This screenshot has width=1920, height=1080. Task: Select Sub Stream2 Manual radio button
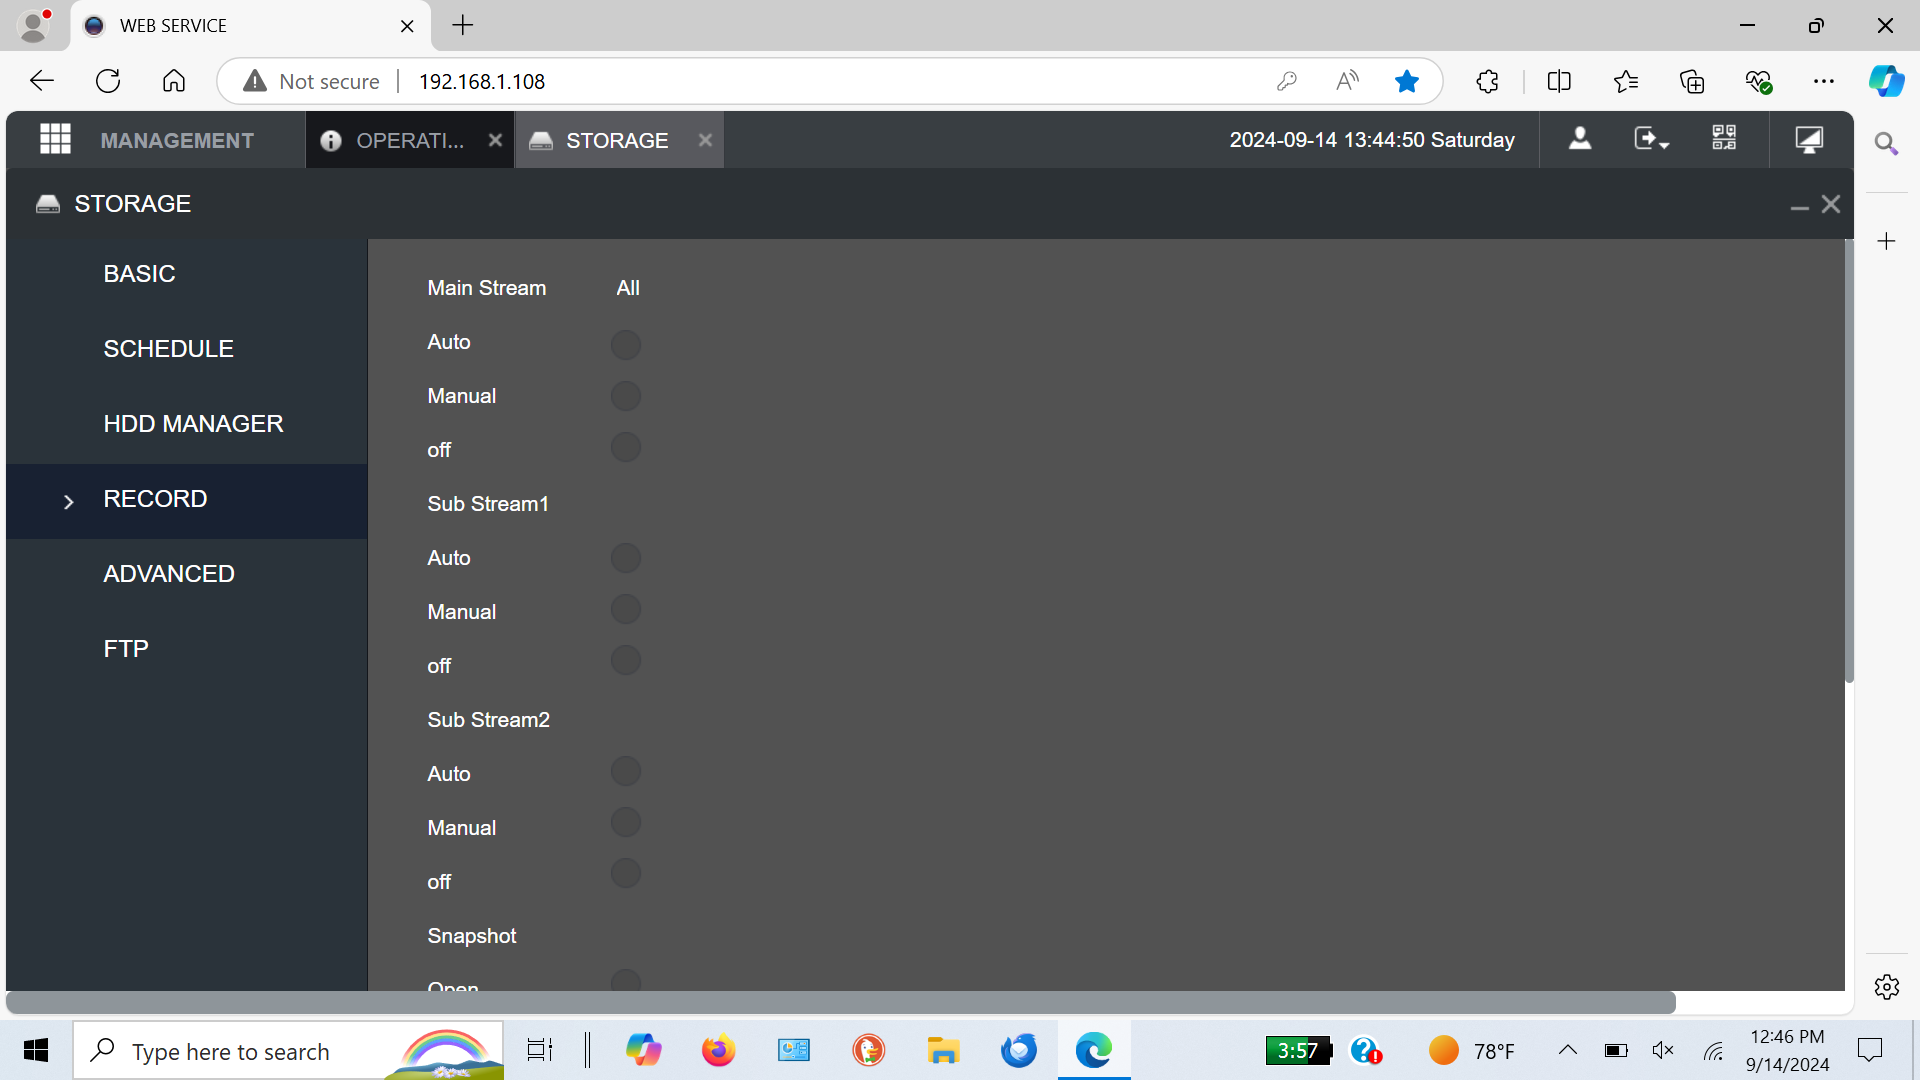pyautogui.click(x=626, y=822)
